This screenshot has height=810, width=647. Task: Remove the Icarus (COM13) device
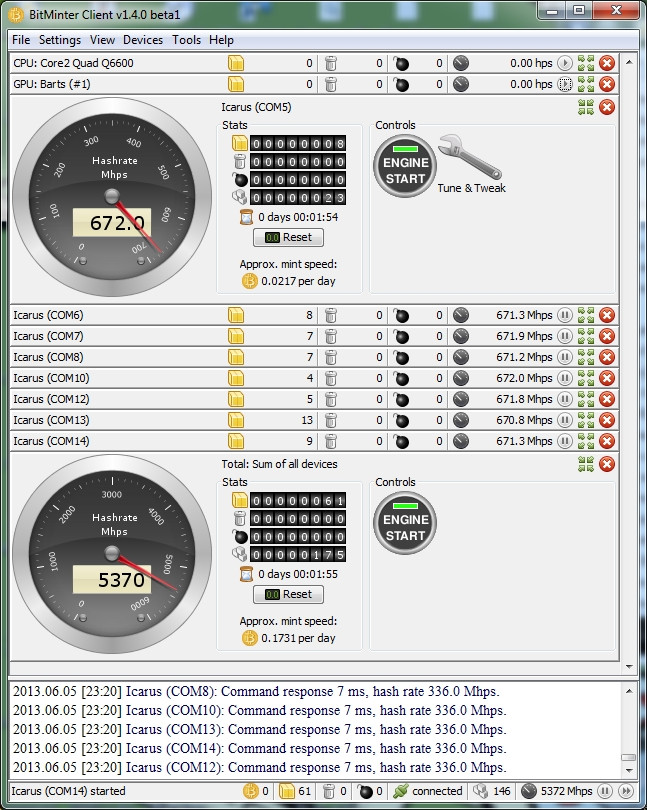click(607, 420)
